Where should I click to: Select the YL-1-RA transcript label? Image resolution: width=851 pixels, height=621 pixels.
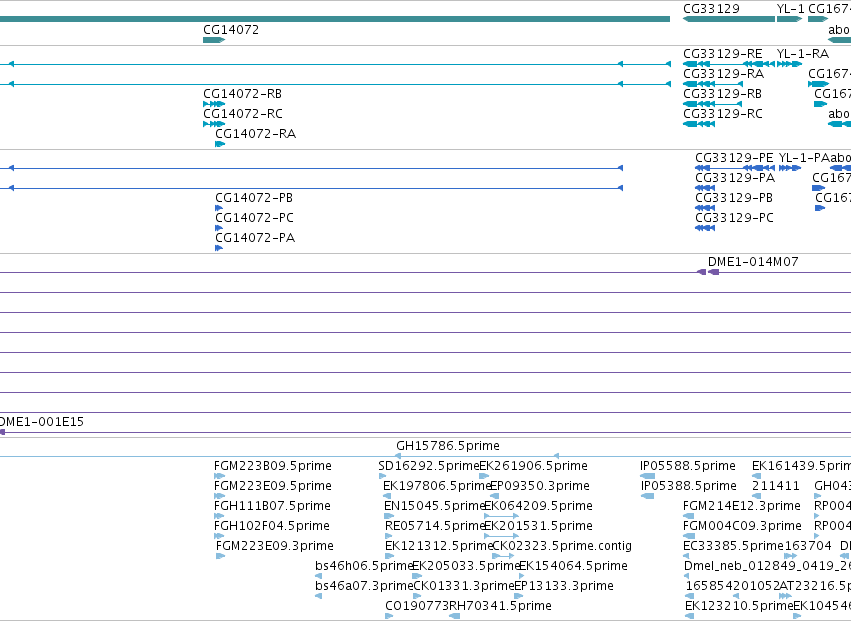click(803, 54)
